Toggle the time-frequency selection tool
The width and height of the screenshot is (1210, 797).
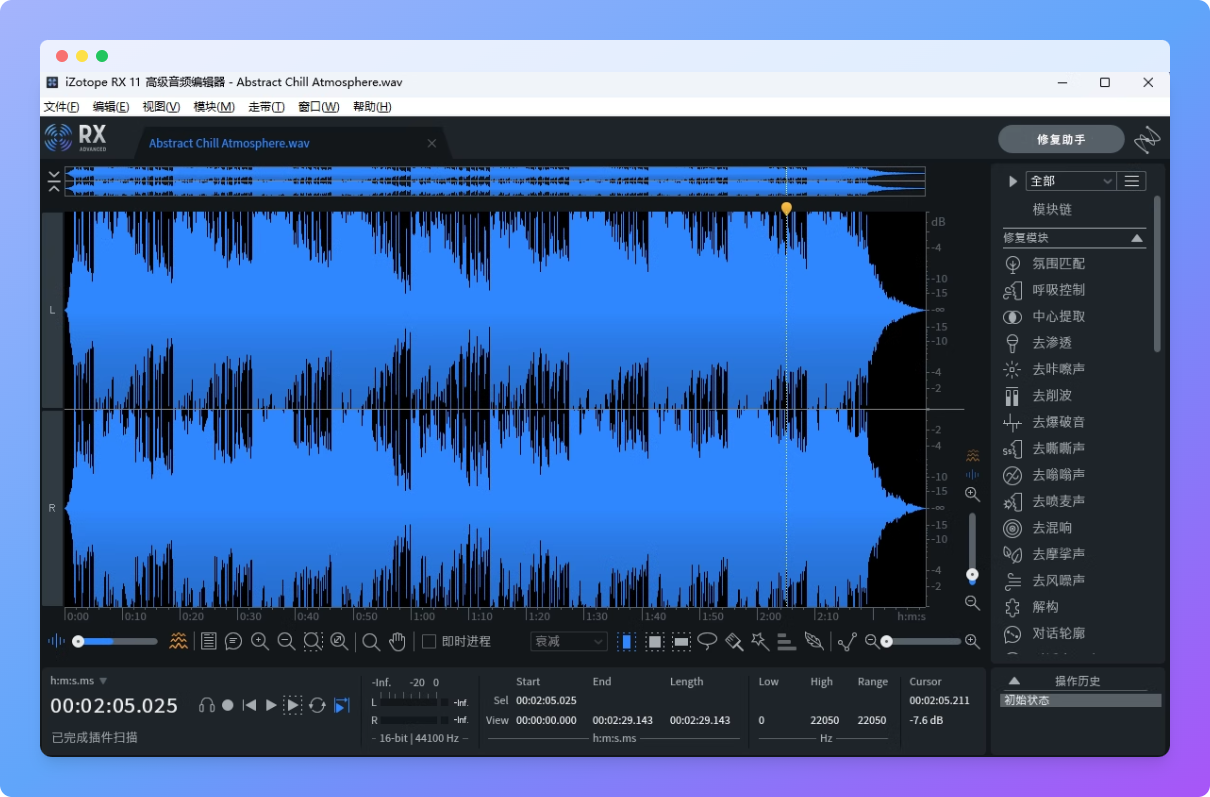tap(654, 641)
